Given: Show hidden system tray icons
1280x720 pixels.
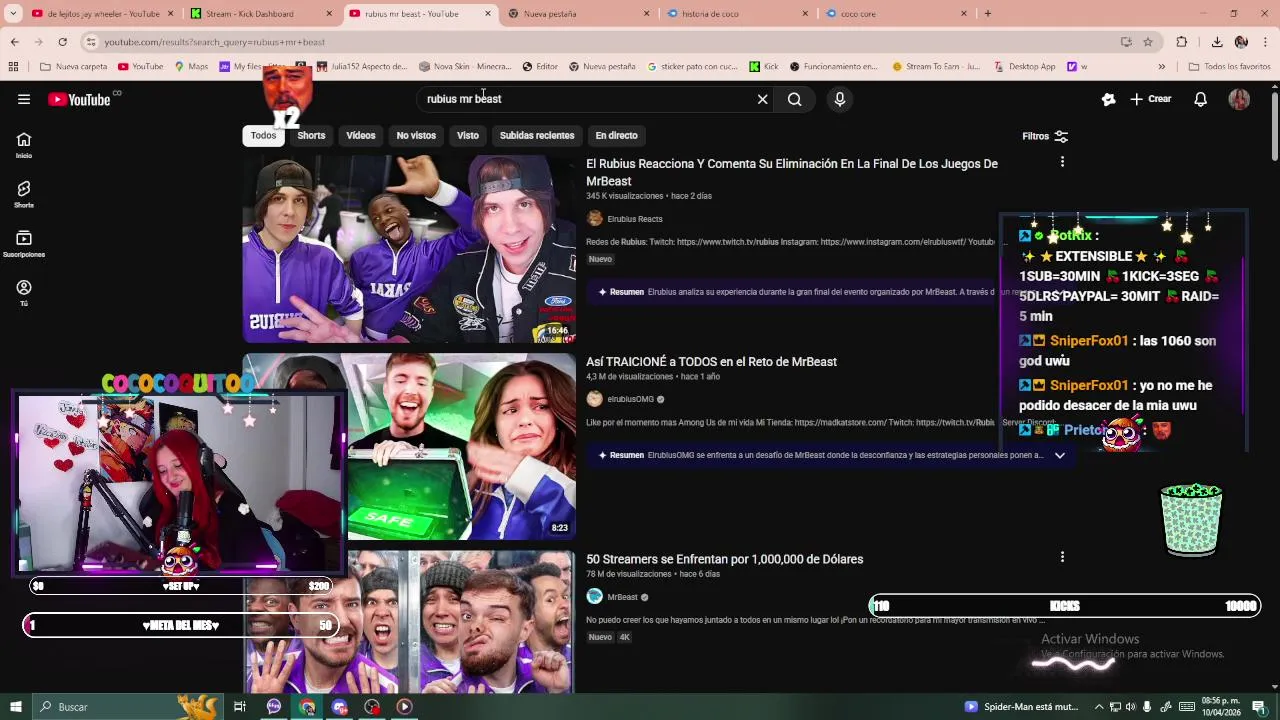Looking at the screenshot, I should click(1099, 707).
